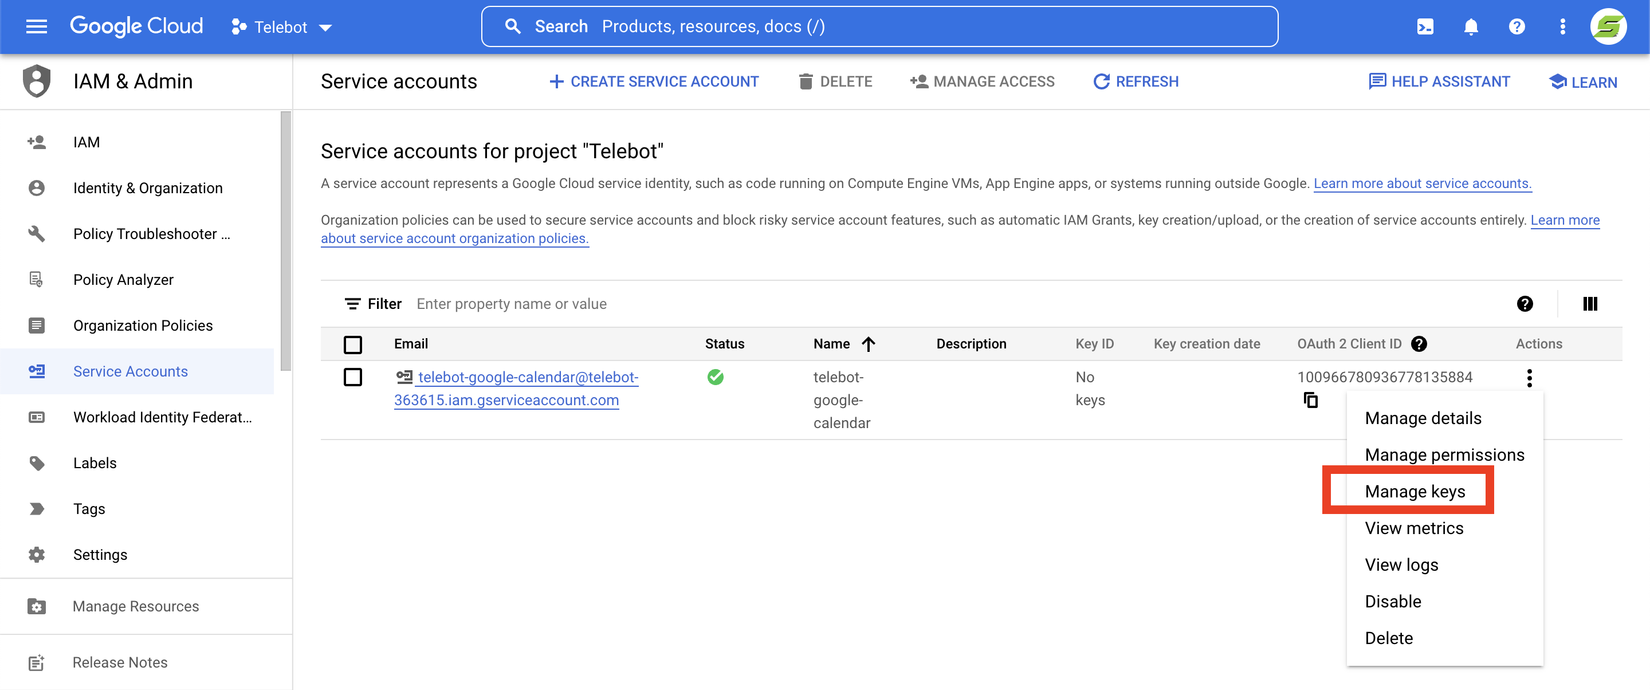Go to Workload Identity Federation in sidebar

click(x=162, y=417)
